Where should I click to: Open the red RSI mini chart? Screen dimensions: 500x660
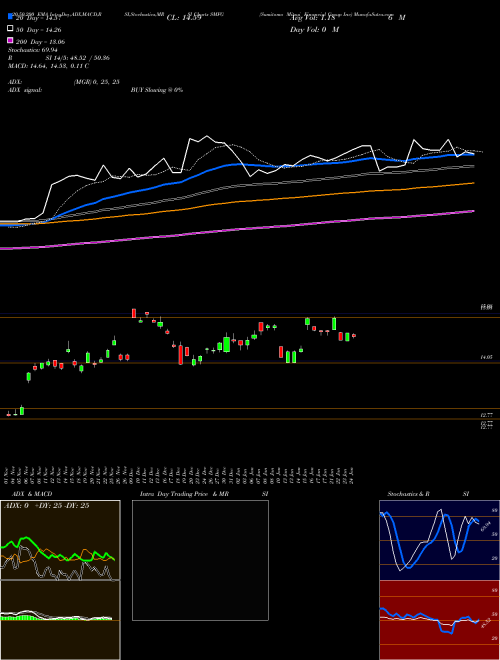pyautogui.click(x=439, y=620)
